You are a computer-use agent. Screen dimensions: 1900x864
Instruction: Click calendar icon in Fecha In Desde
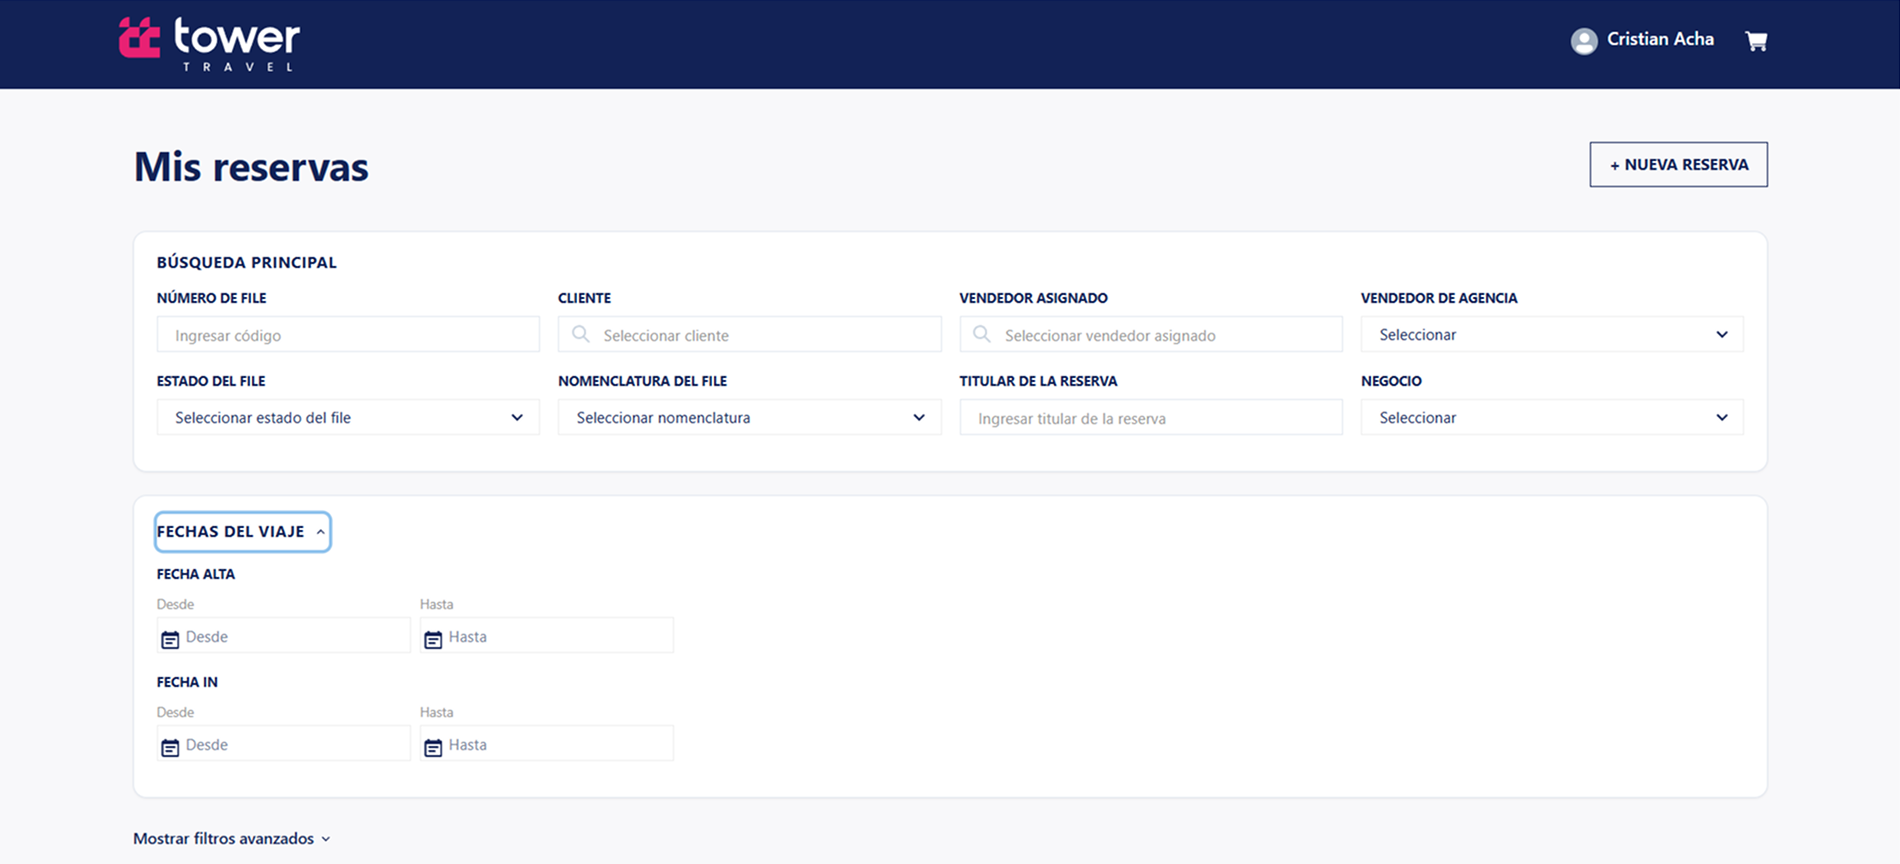(170, 747)
